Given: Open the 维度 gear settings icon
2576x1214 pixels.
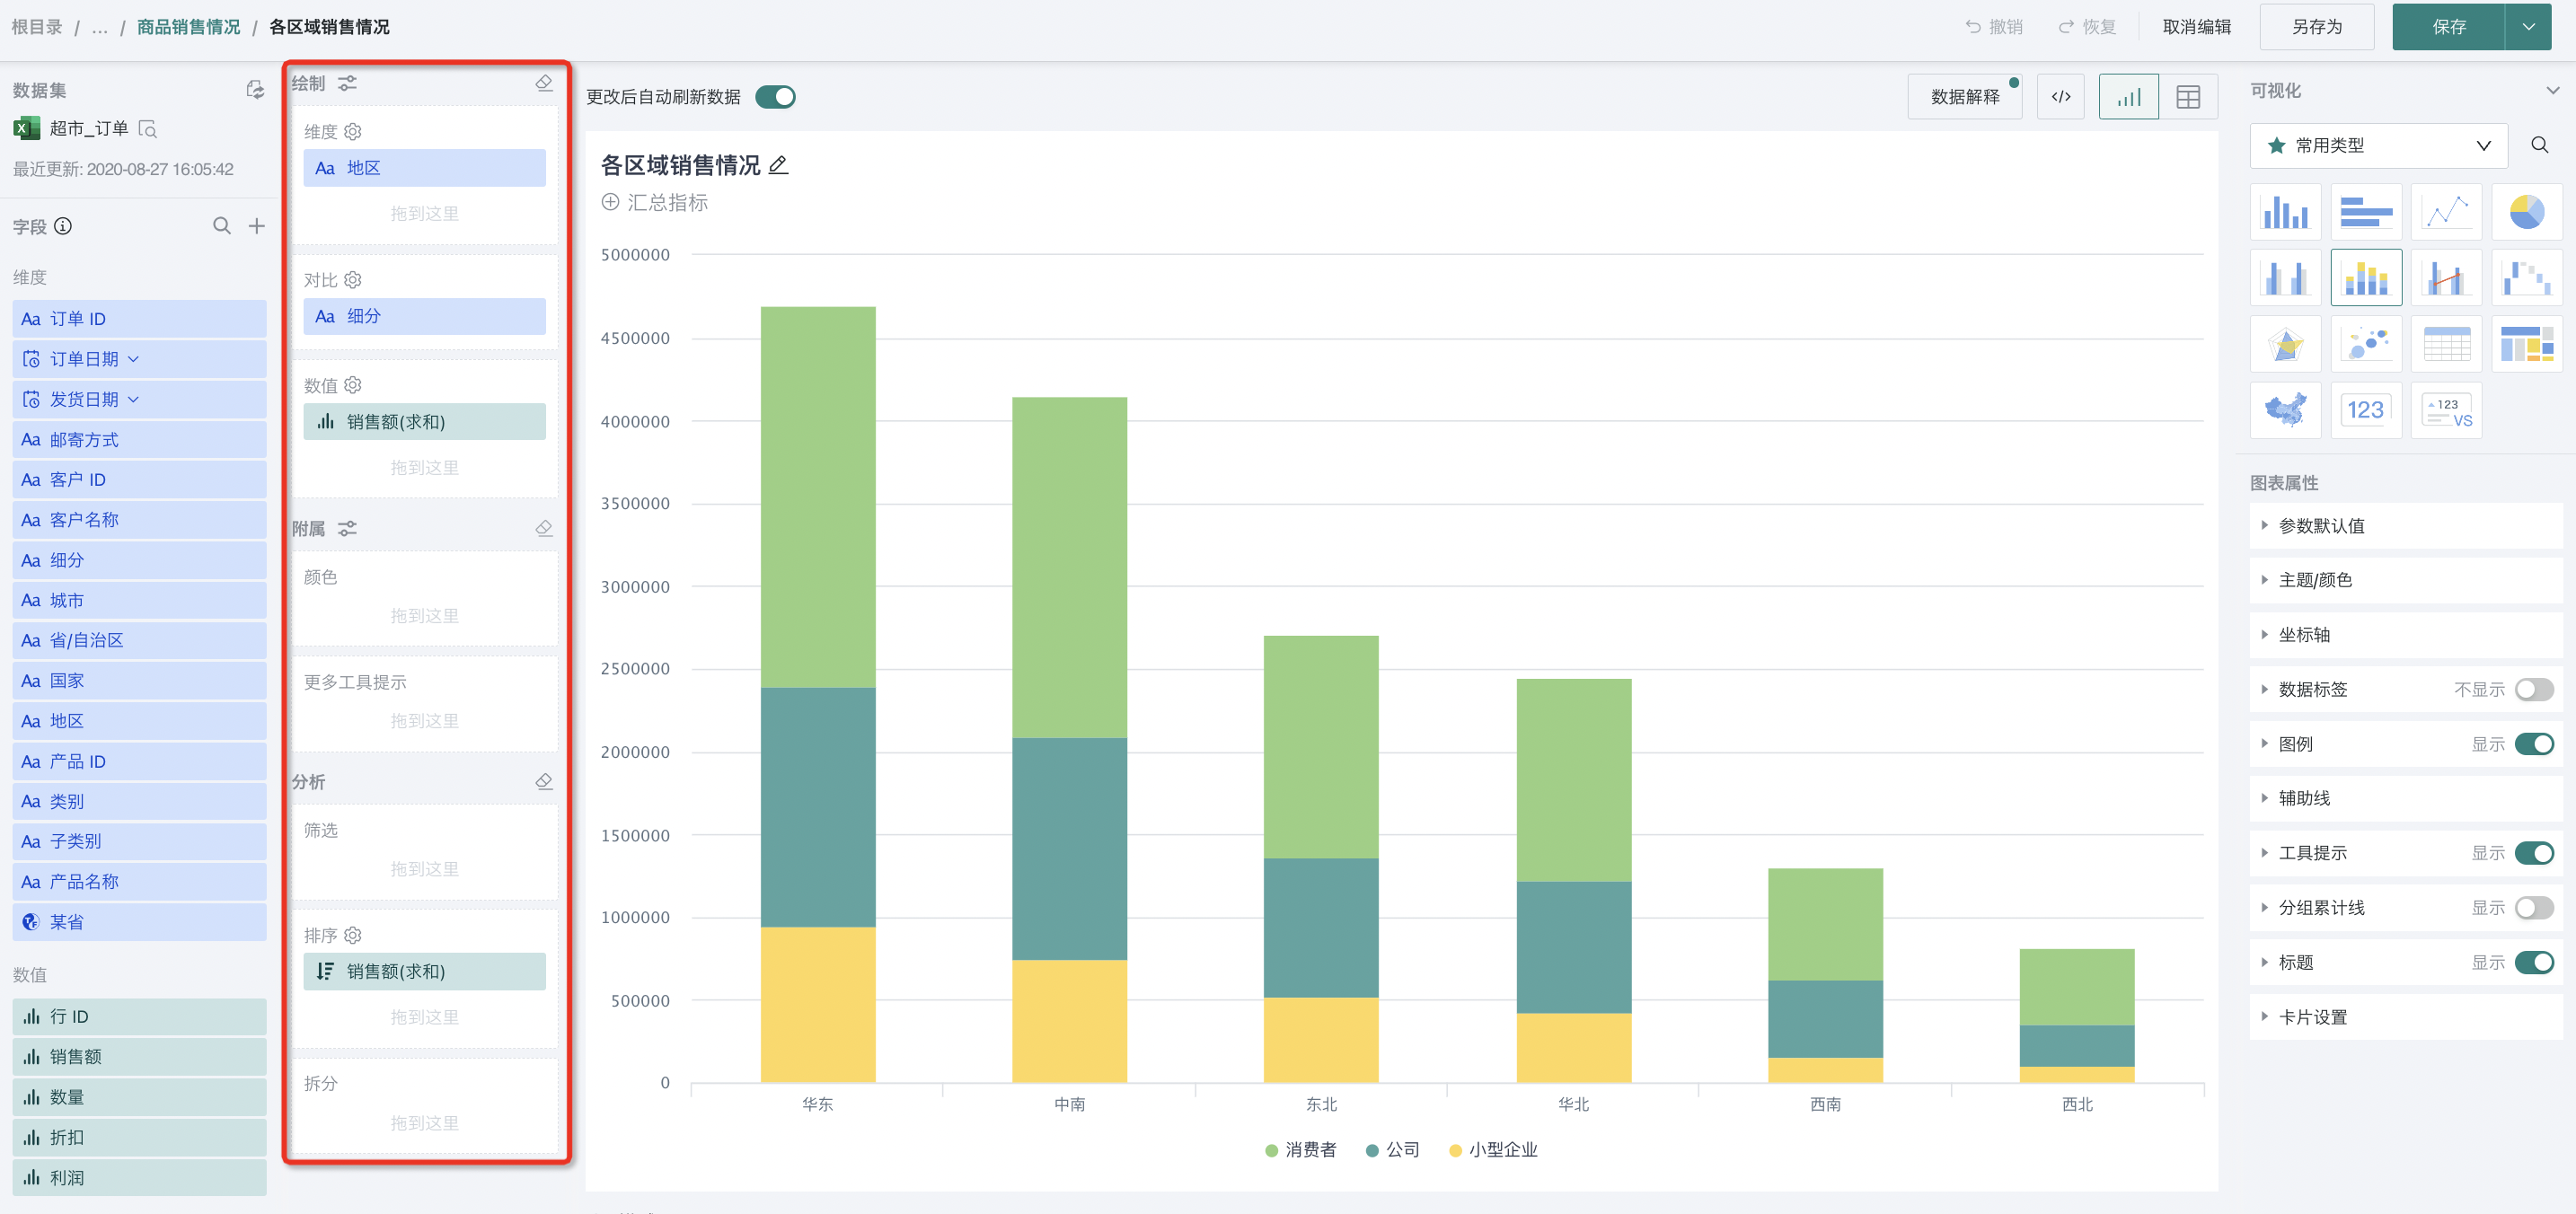Looking at the screenshot, I should [x=353, y=132].
